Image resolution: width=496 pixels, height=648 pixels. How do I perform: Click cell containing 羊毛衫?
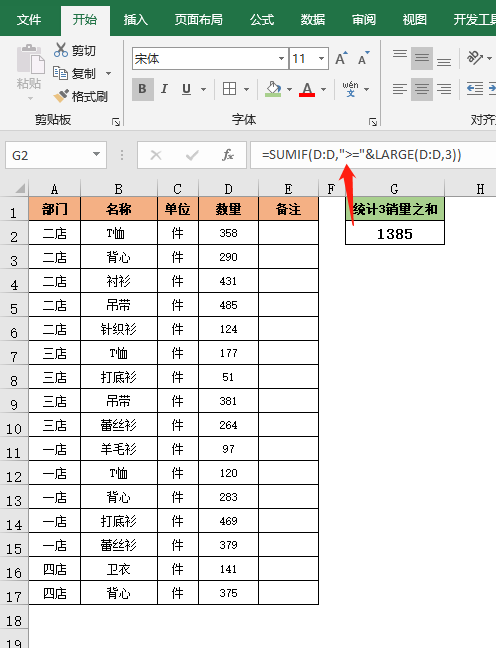click(x=119, y=449)
